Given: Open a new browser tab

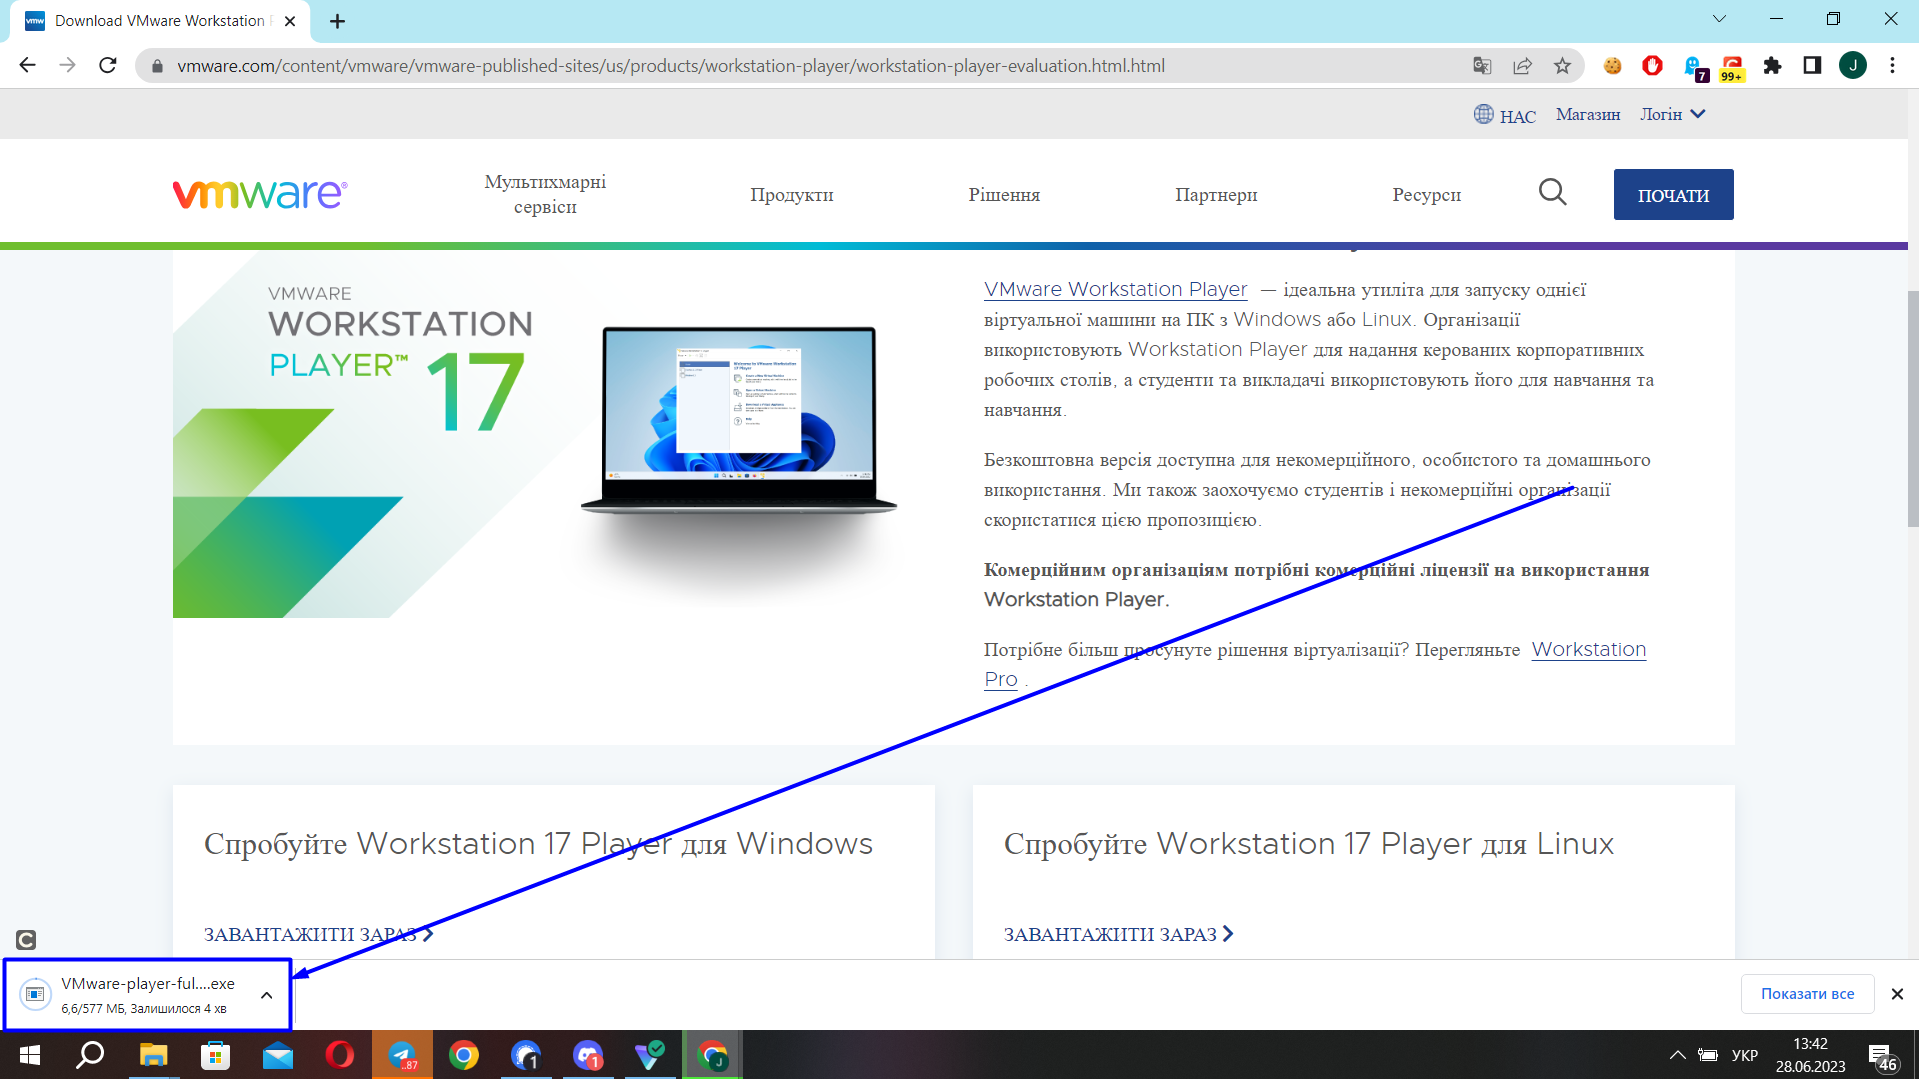Looking at the screenshot, I should pyautogui.click(x=338, y=21).
